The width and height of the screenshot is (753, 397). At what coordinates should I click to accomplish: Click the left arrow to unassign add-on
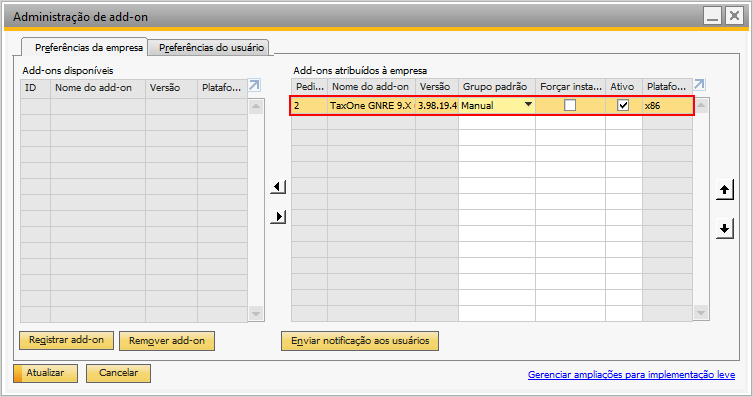click(x=278, y=187)
